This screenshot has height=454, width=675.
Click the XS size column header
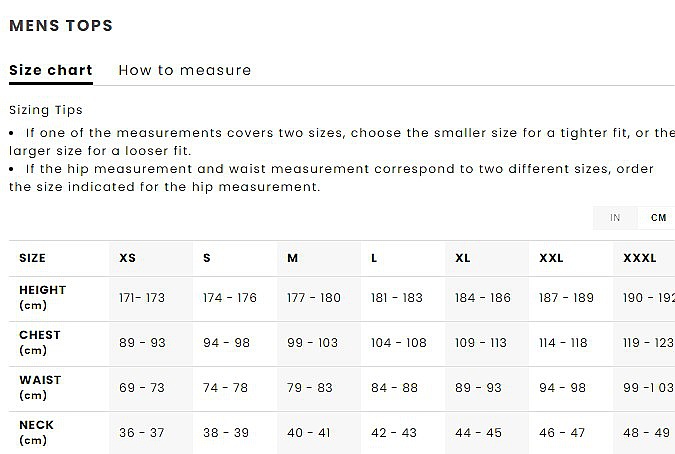pos(128,258)
